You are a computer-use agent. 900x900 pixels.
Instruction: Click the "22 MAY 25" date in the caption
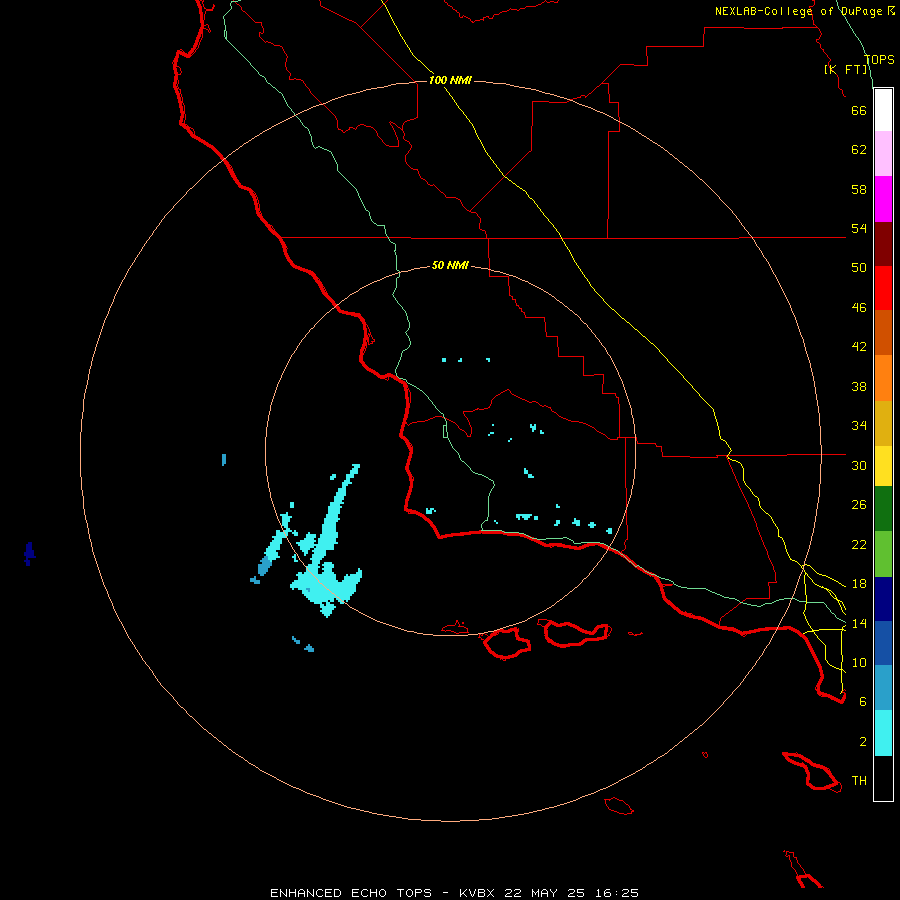(544, 893)
